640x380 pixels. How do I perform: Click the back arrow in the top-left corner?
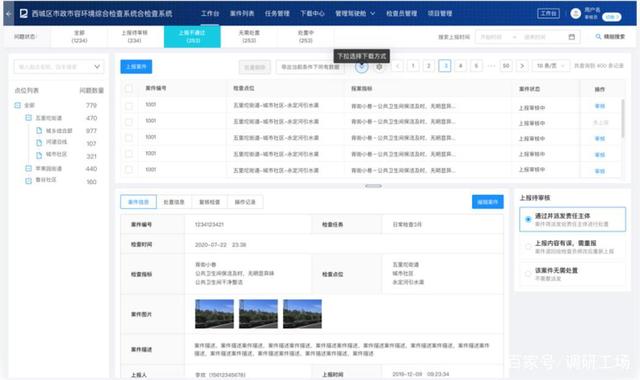9,13
